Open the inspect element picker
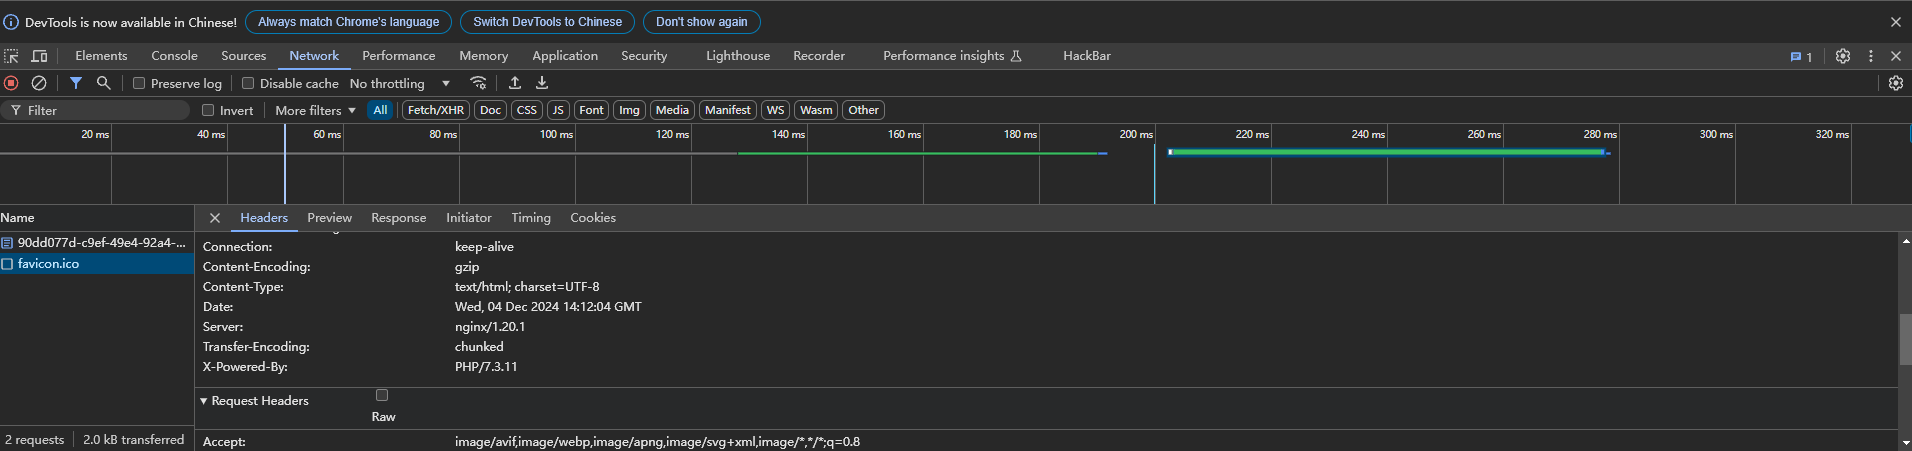 12,56
